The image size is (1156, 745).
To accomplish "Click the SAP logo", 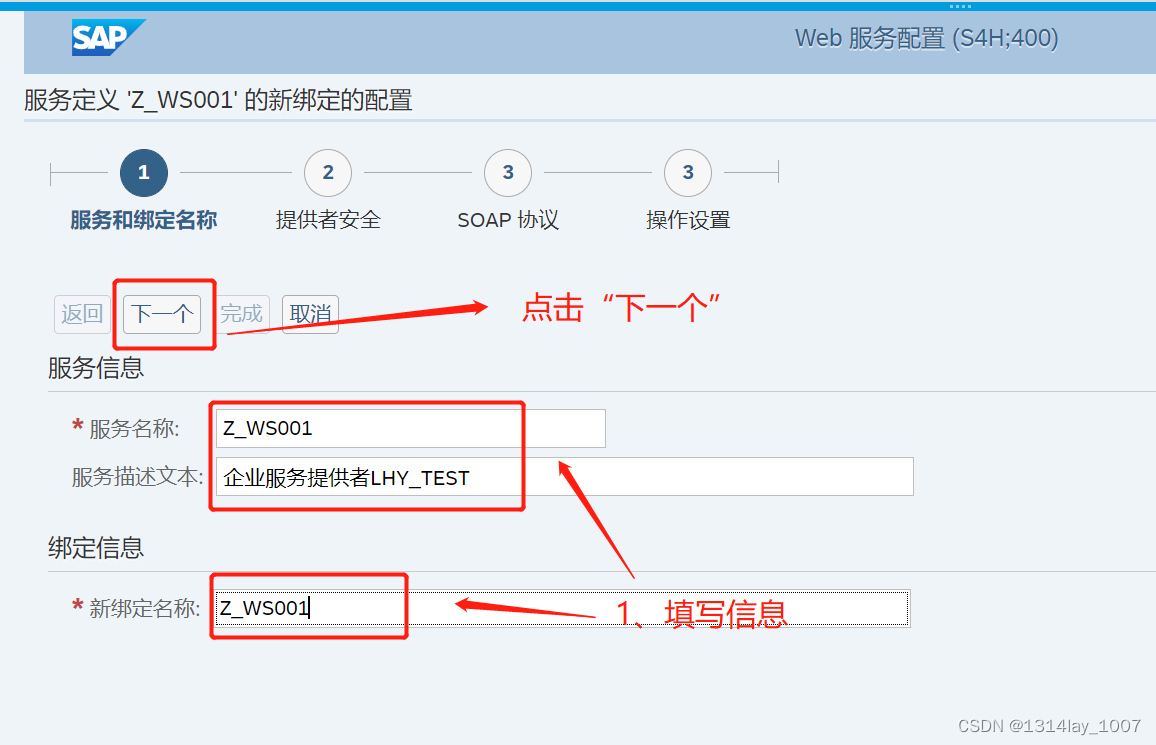I will (x=108, y=38).
